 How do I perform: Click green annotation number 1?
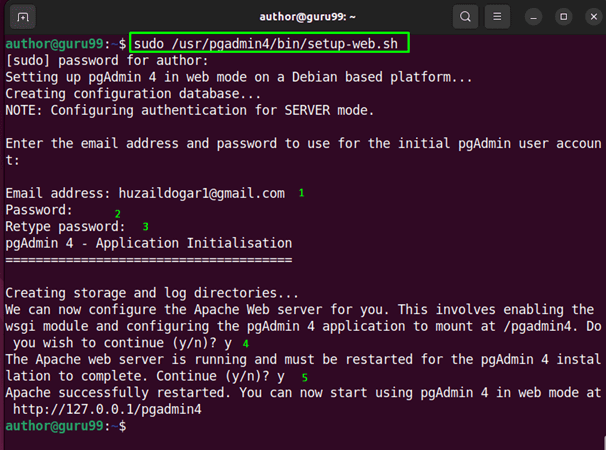tap(301, 192)
